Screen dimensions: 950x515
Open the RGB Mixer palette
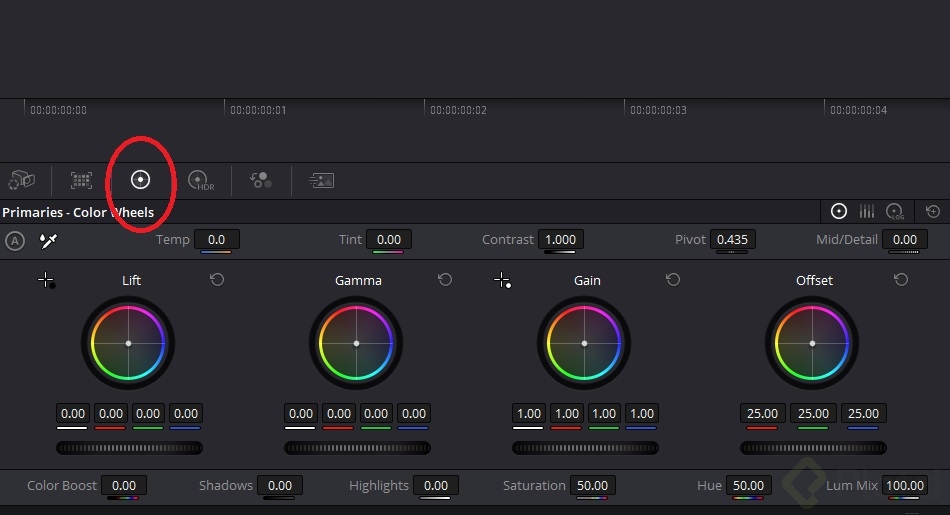(x=261, y=181)
